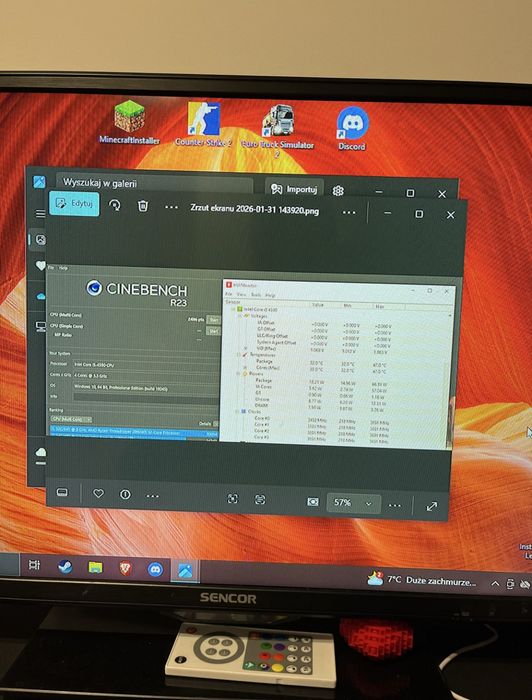Image resolution: width=532 pixels, height=700 pixels.
Task: Open File Explorer from the taskbar
Action: (95, 567)
